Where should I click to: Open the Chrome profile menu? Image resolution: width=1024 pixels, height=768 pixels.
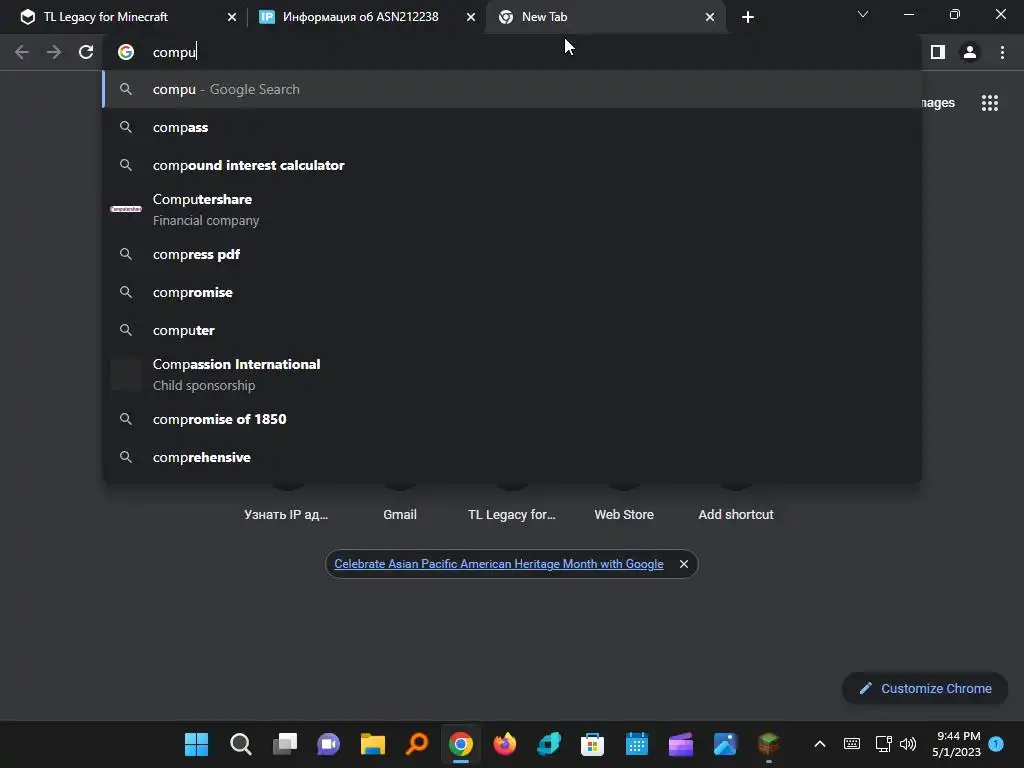pos(970,52)
